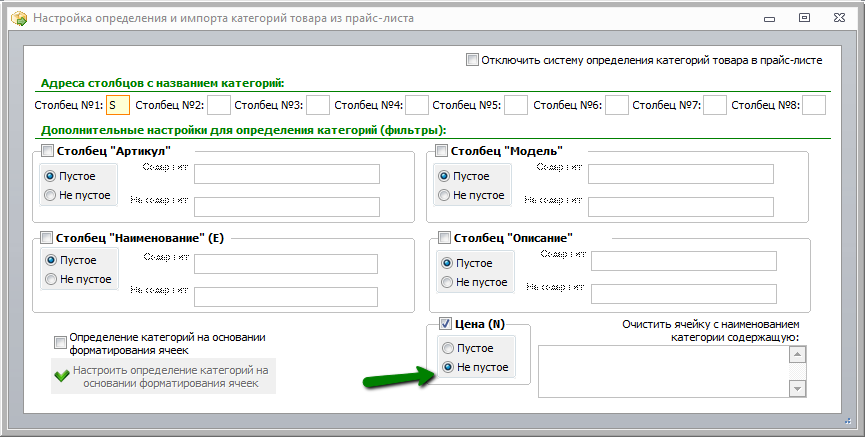The image size is (865, 437).
Task: Close the category import settings window
Action: tap(839, 18)
